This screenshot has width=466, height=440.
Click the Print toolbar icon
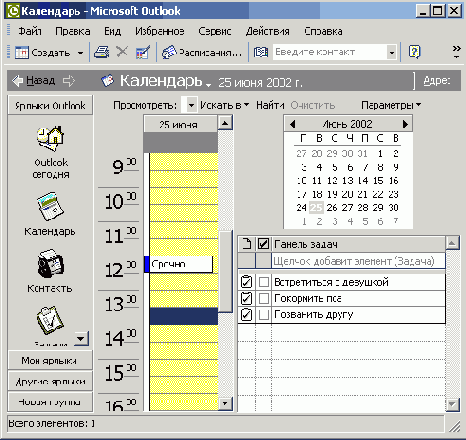pos(102,52)
